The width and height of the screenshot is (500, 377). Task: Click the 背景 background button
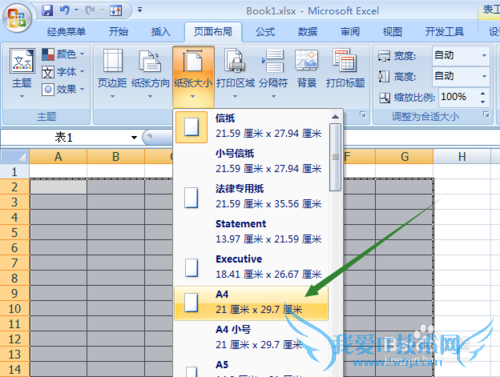(307, 69)
